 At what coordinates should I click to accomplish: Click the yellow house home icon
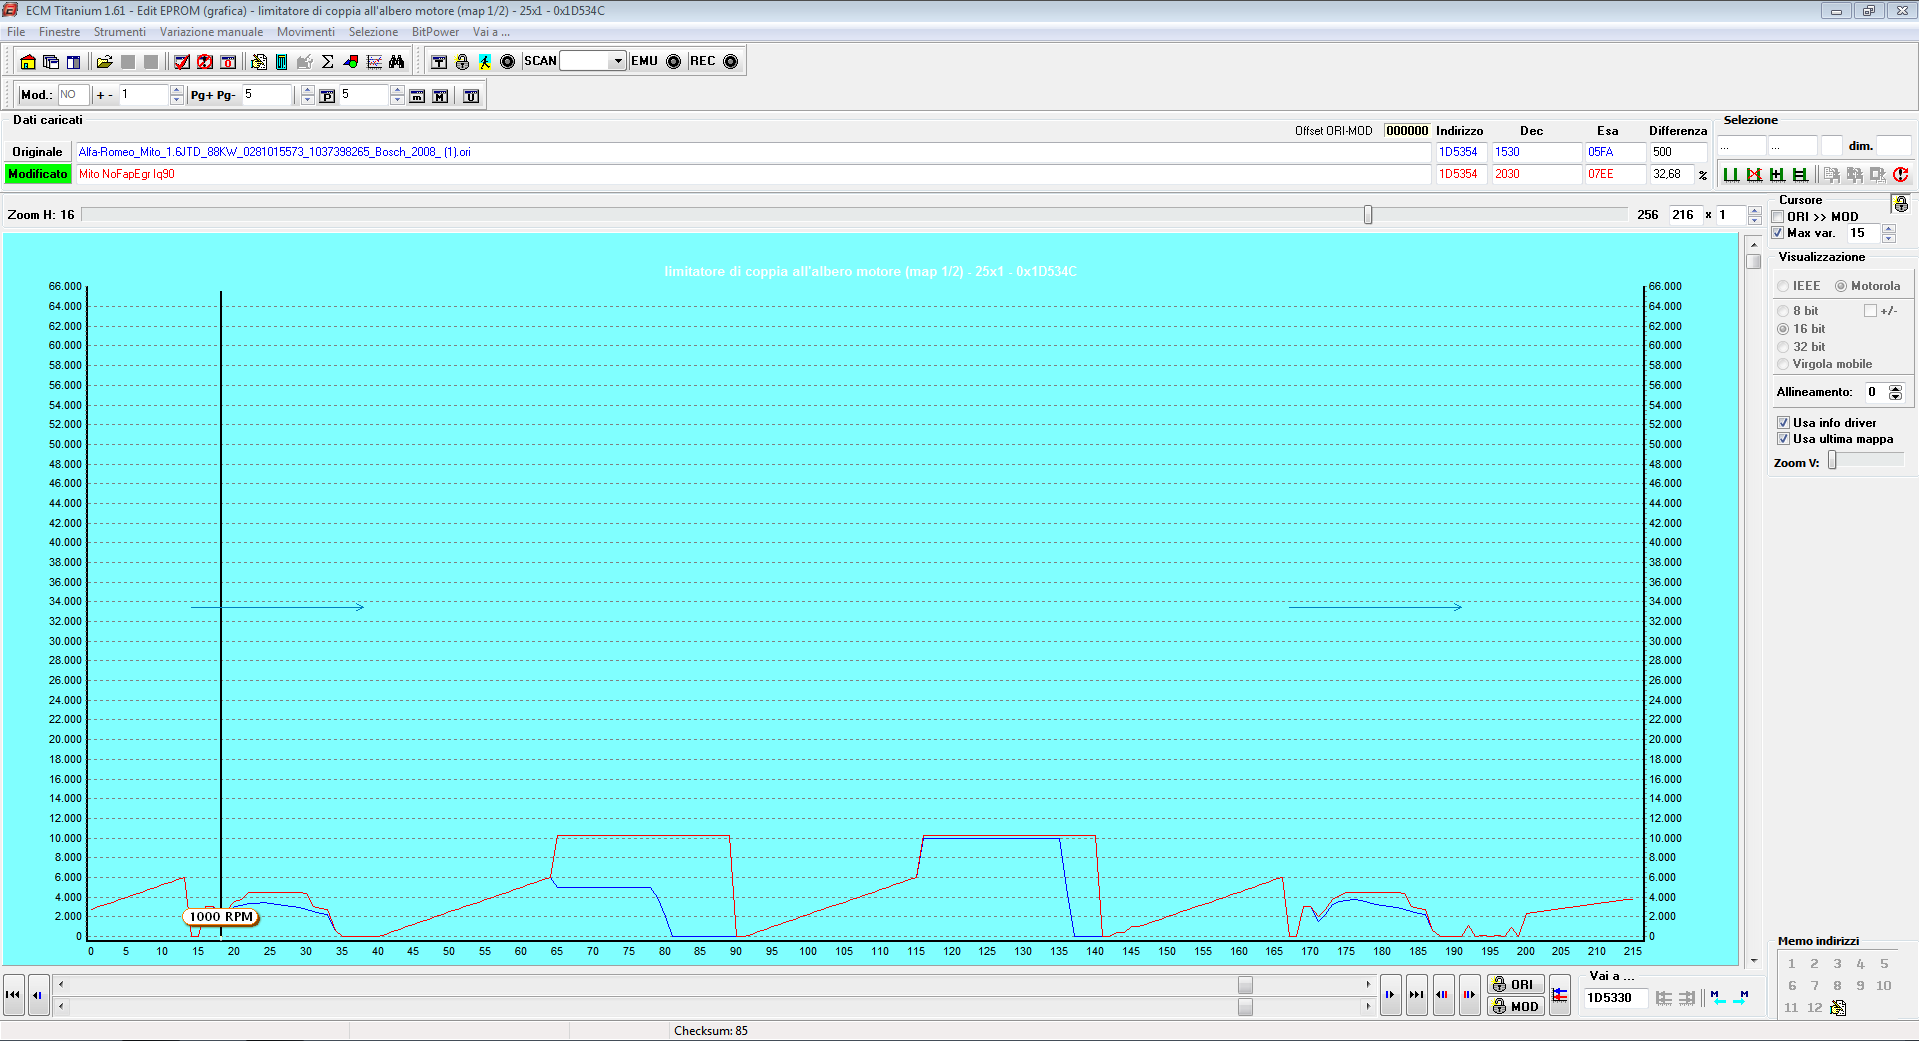point(28,62)
